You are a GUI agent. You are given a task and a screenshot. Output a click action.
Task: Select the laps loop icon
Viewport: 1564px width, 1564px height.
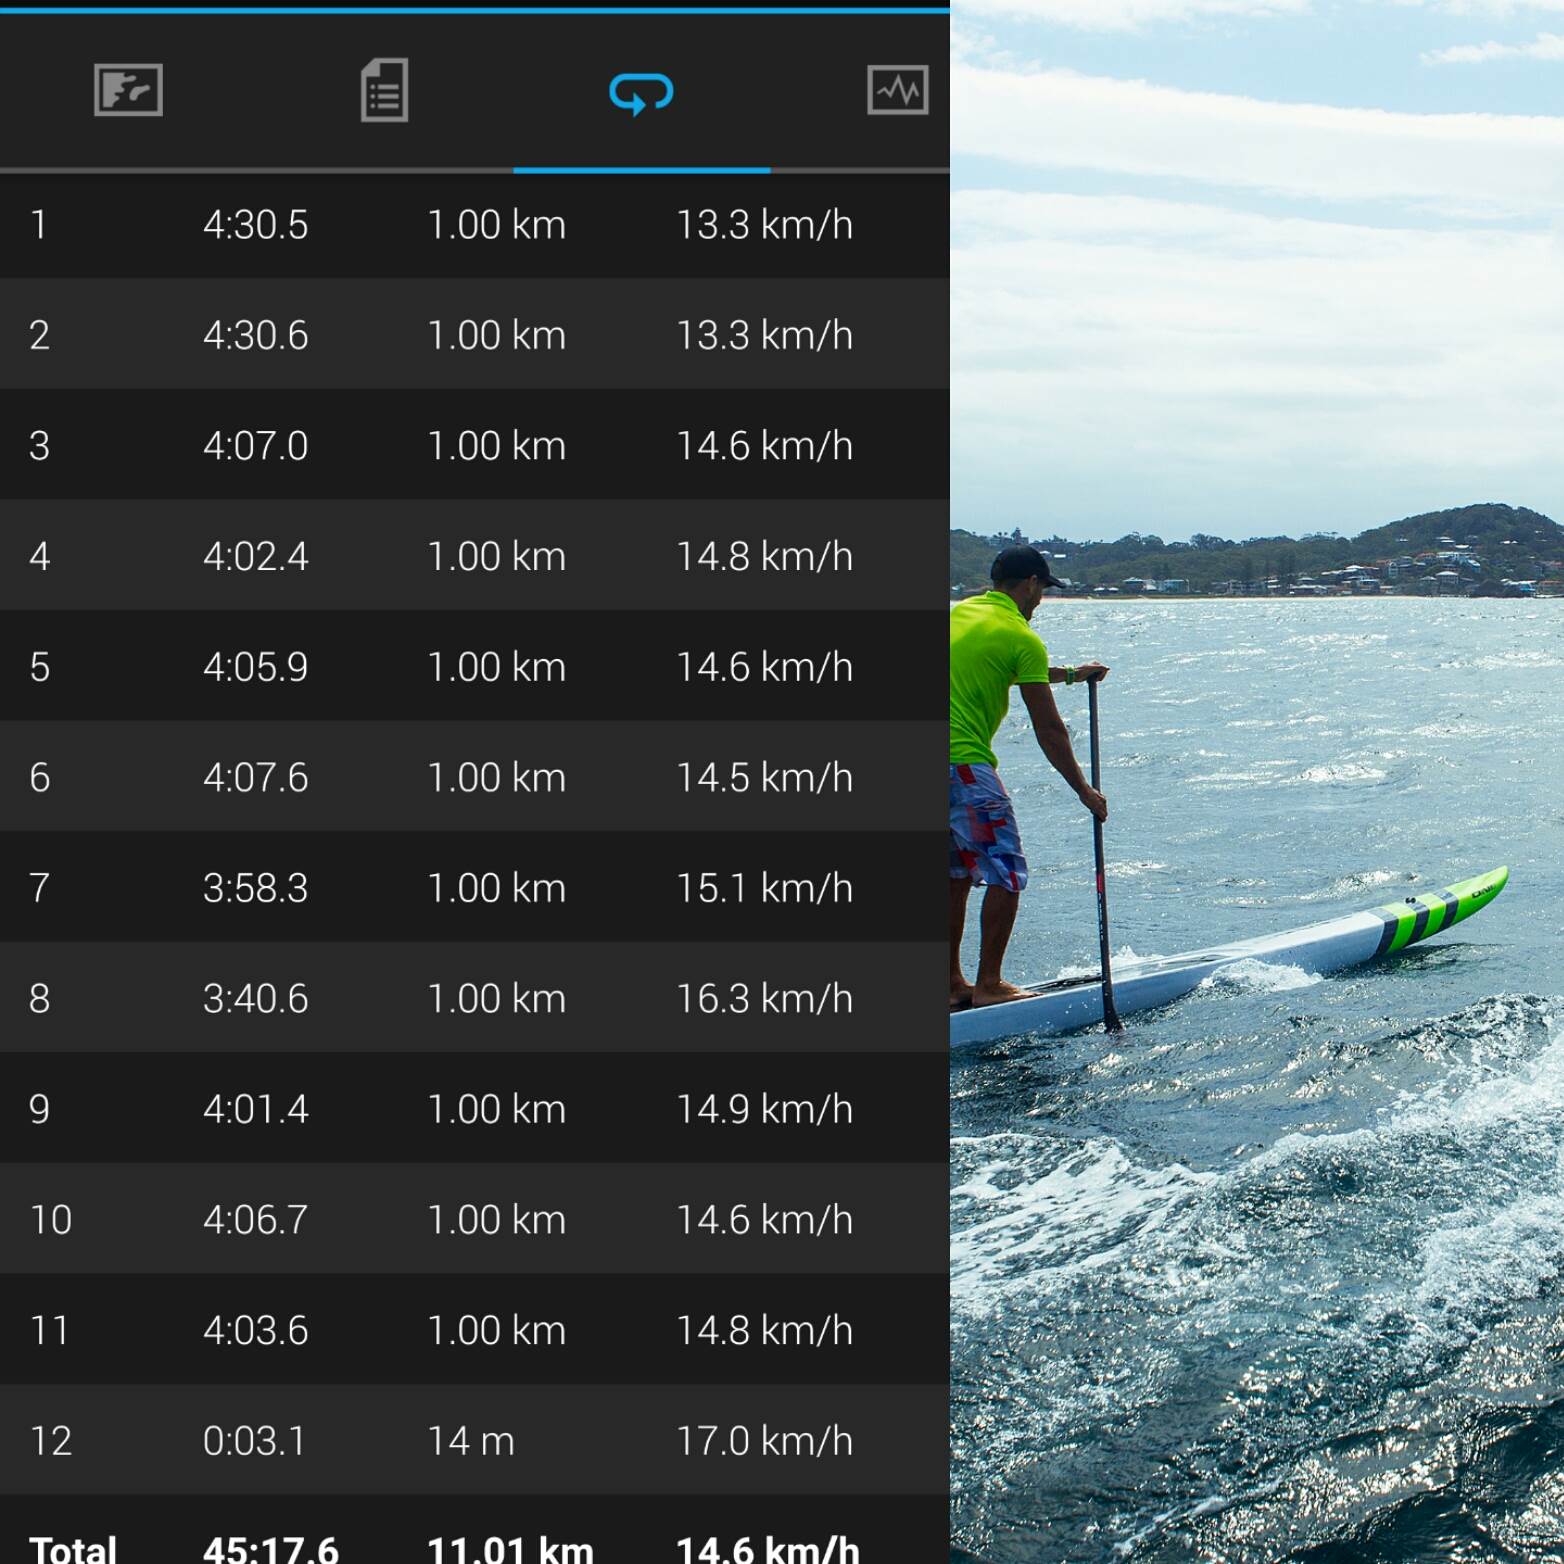point(641,93)
